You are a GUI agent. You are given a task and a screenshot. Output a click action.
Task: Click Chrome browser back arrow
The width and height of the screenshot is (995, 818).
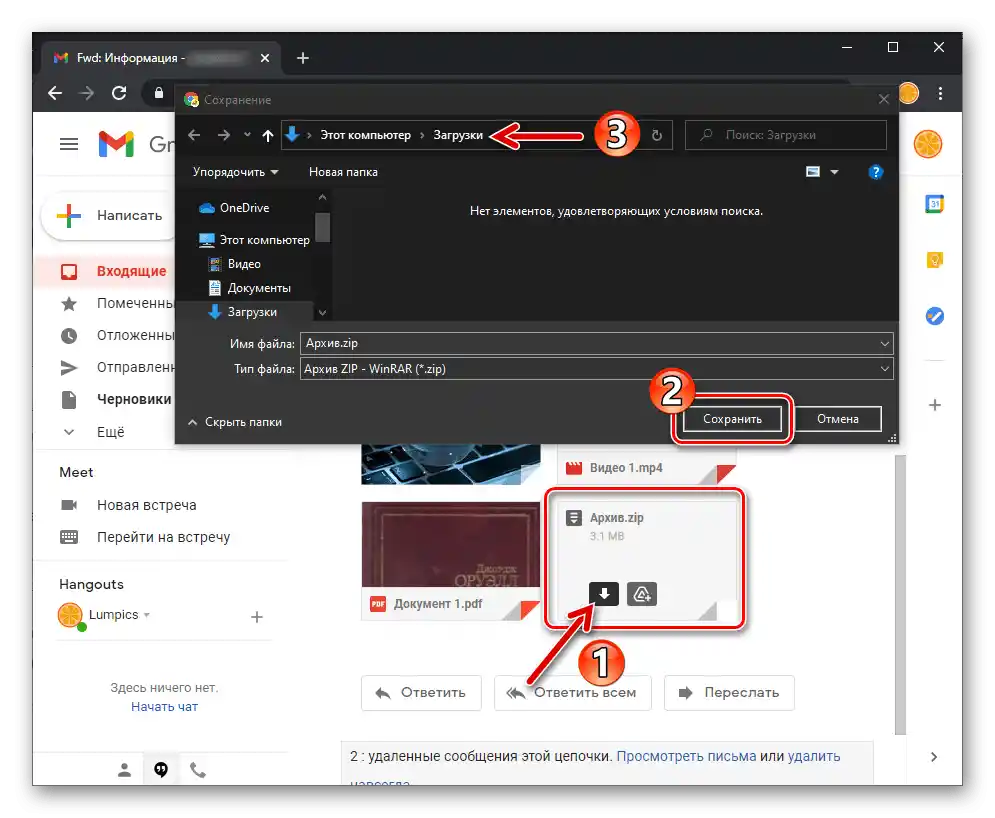coord(55,94)
